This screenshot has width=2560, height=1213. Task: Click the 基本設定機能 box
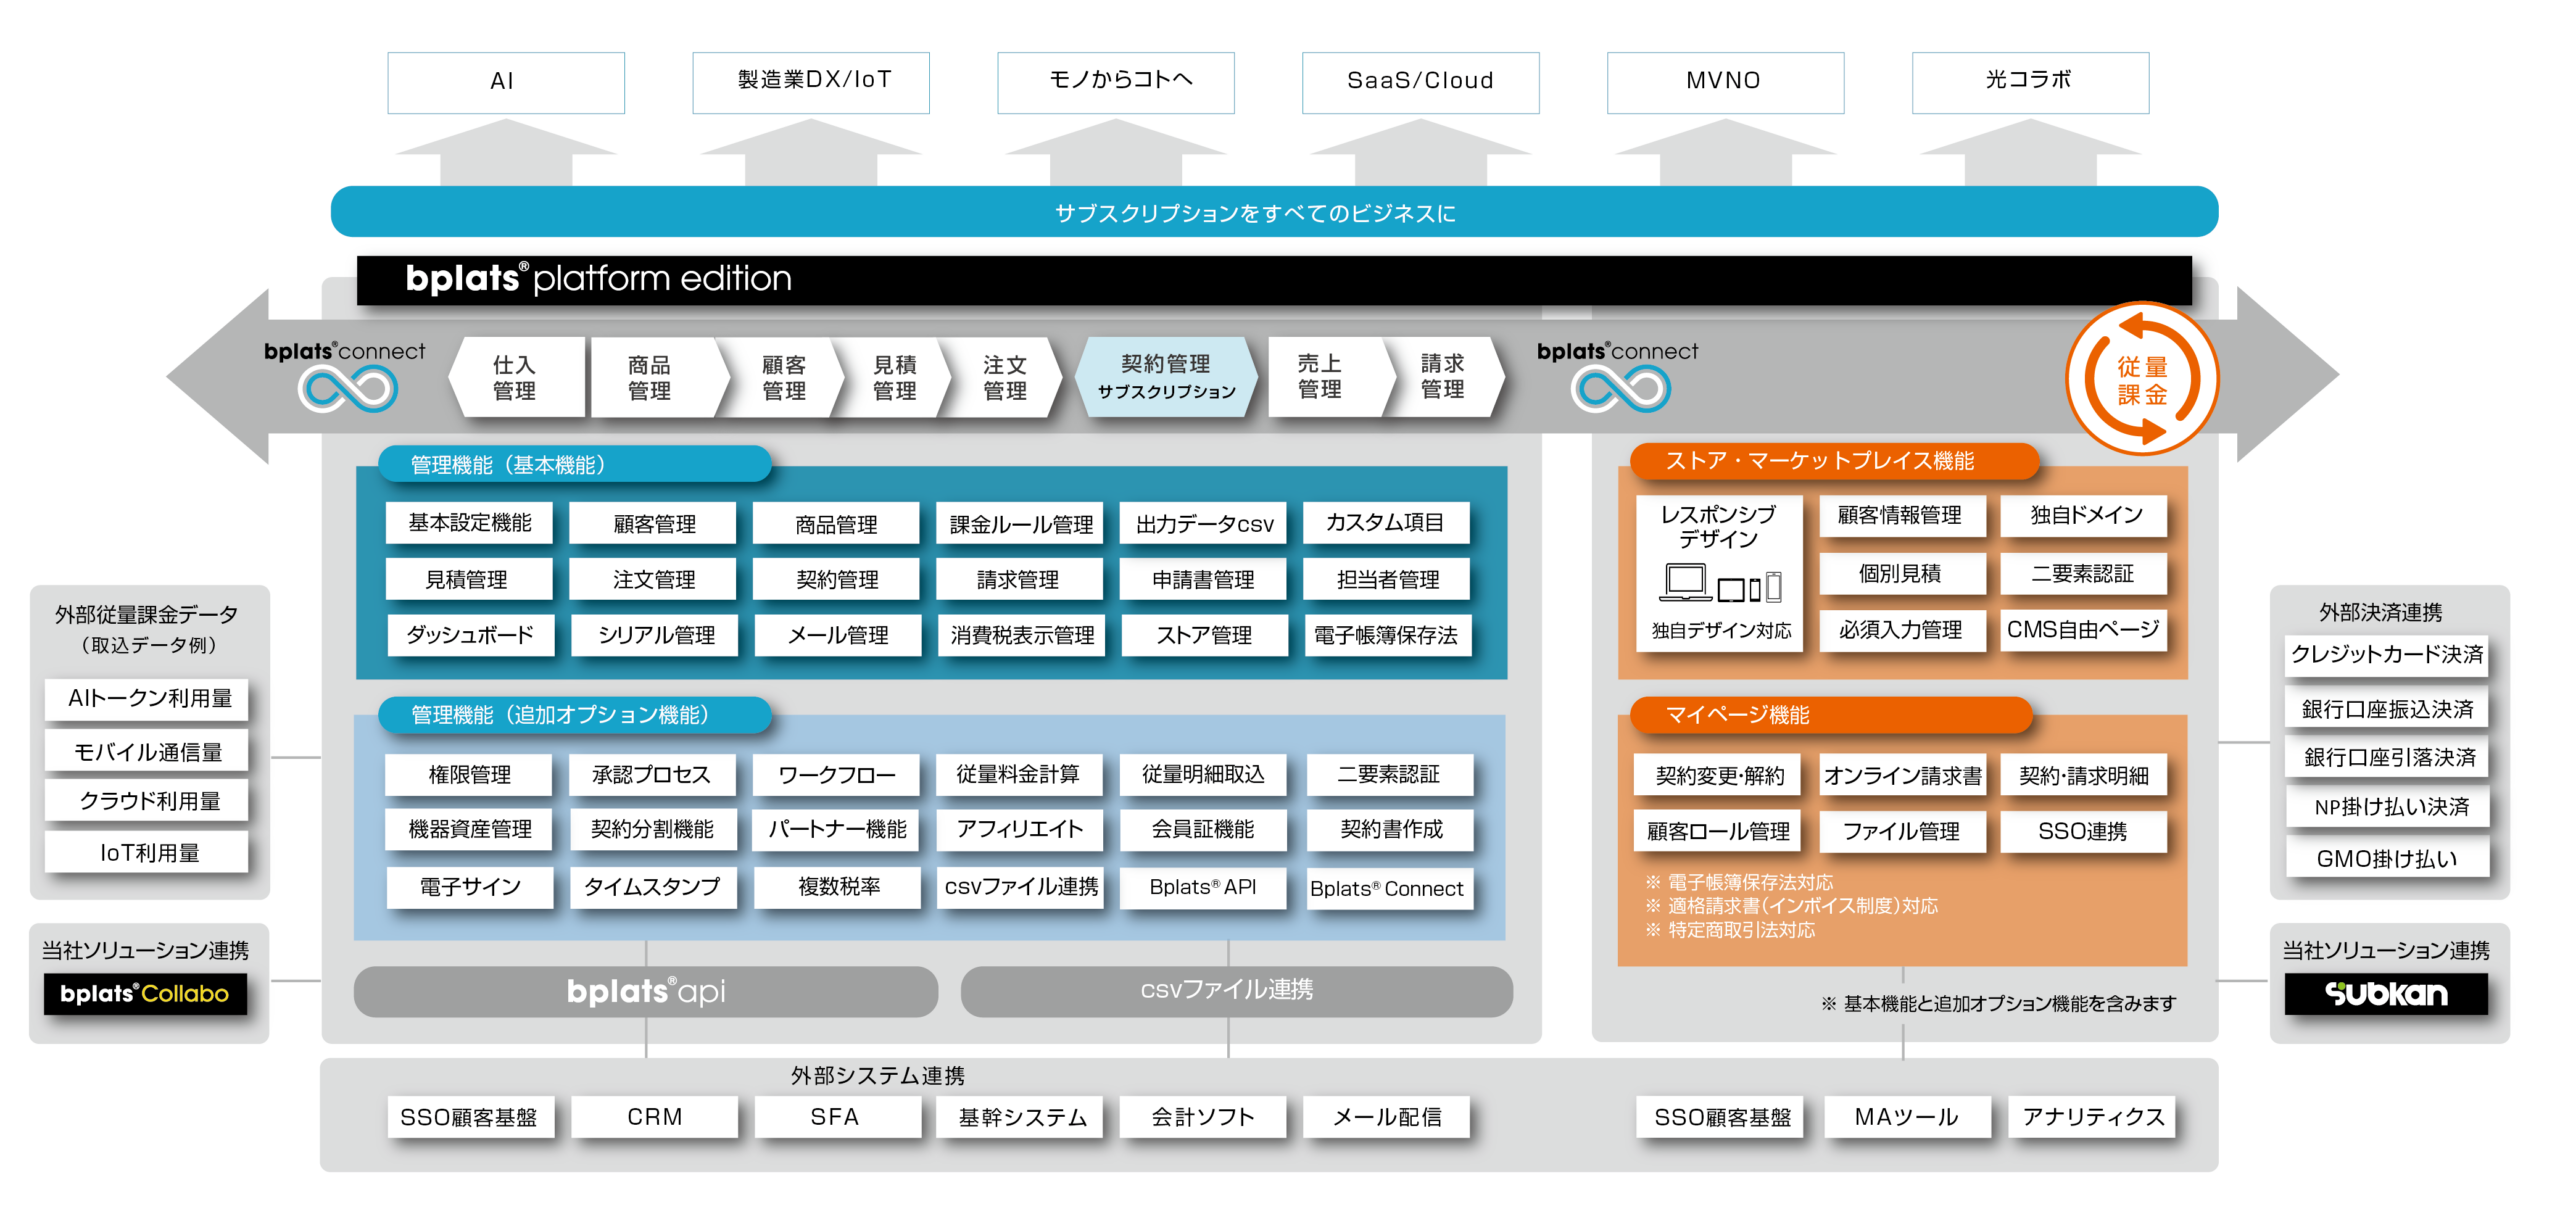469,523
